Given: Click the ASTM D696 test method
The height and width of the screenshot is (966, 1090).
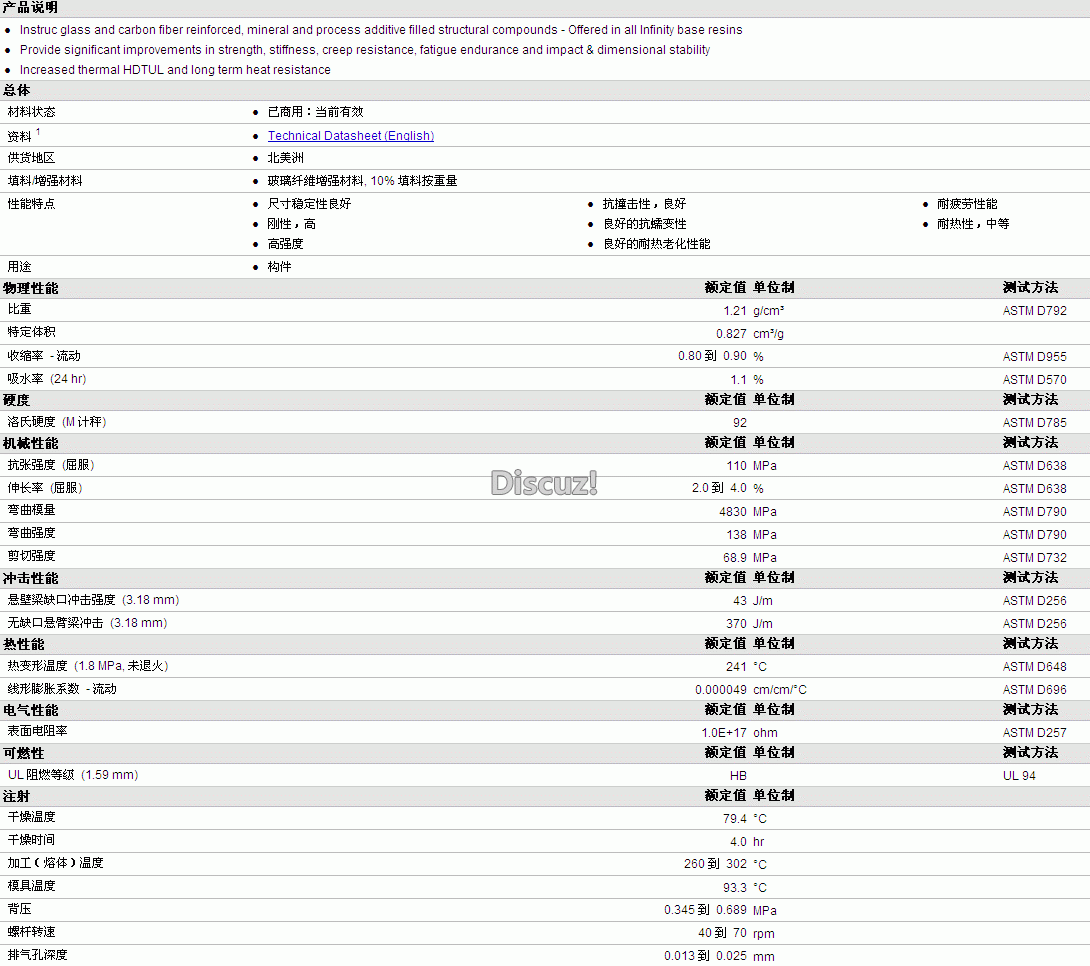Looking at the screenshot, I should pos(1034,689).
